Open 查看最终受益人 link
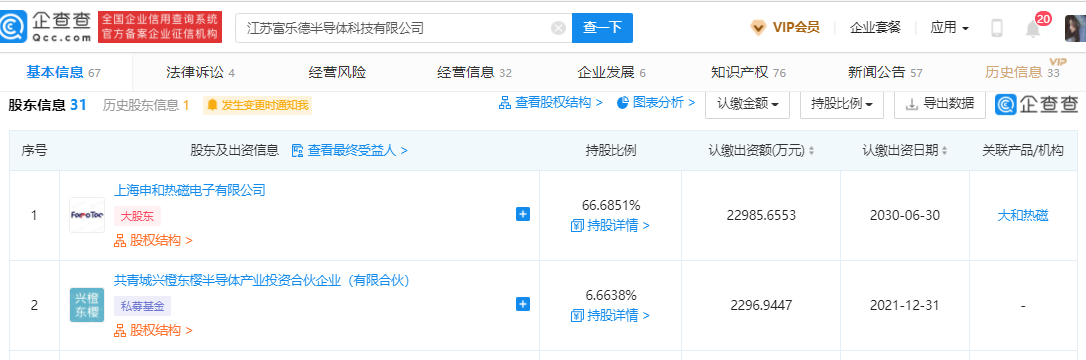1086x360 pixels. (x=350, y=150)
